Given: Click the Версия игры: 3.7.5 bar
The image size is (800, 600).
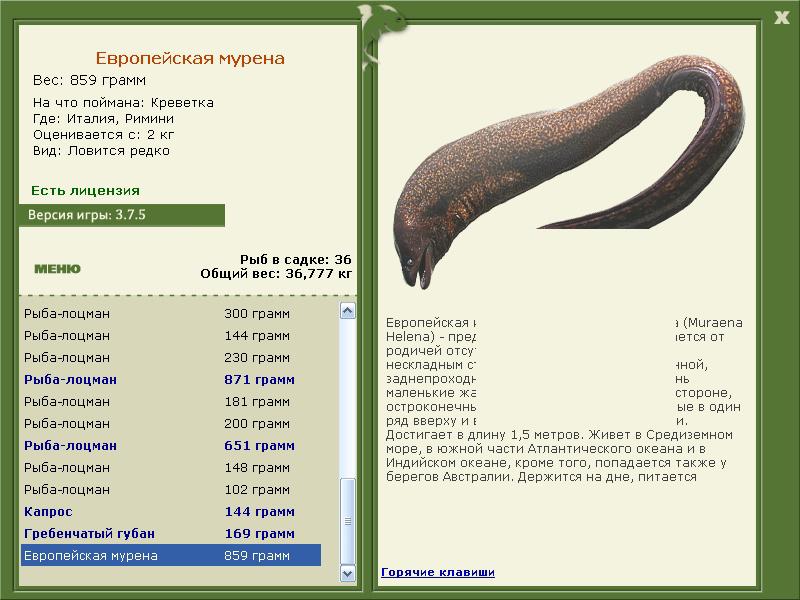Looking at the screenshot, I should [x=122, y=215].
